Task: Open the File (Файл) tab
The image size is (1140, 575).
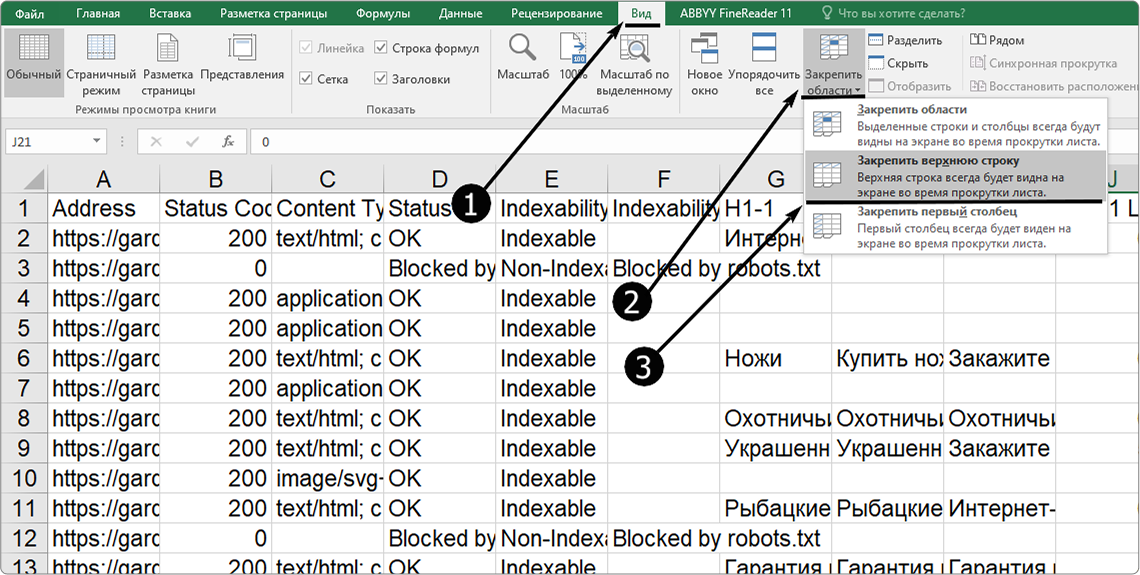Action: tap(28, 13)
